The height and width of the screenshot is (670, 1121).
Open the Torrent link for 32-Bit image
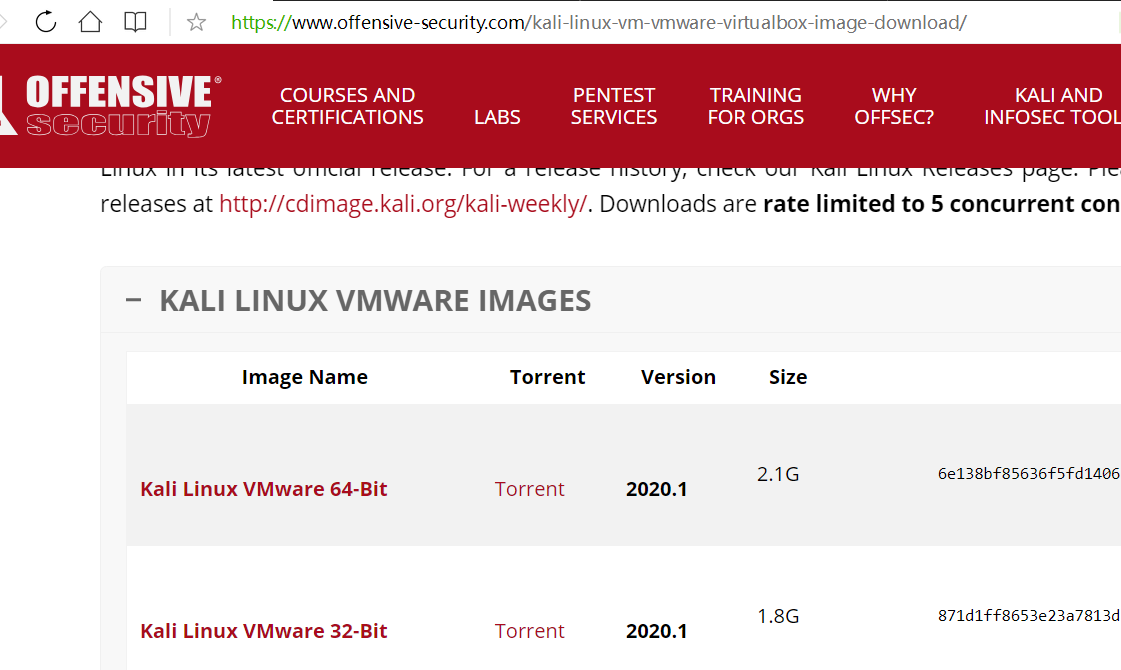pyautogui.click(x=529, y=631)
